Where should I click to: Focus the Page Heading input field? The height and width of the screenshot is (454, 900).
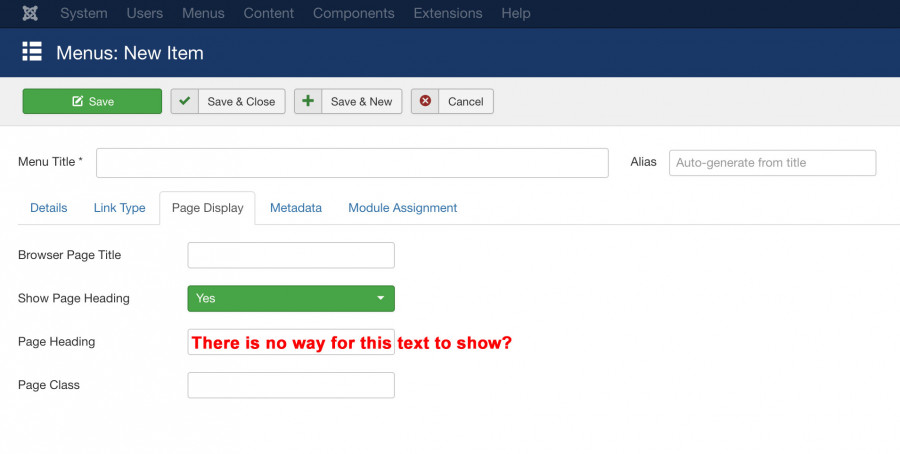pyautogui.click(x=291, y=342)
